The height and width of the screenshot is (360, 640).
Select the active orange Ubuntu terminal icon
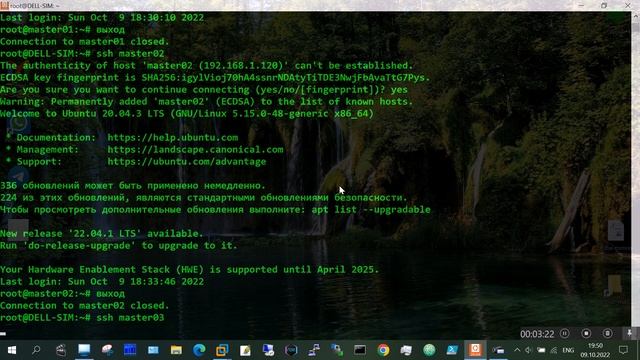point(475,350)
